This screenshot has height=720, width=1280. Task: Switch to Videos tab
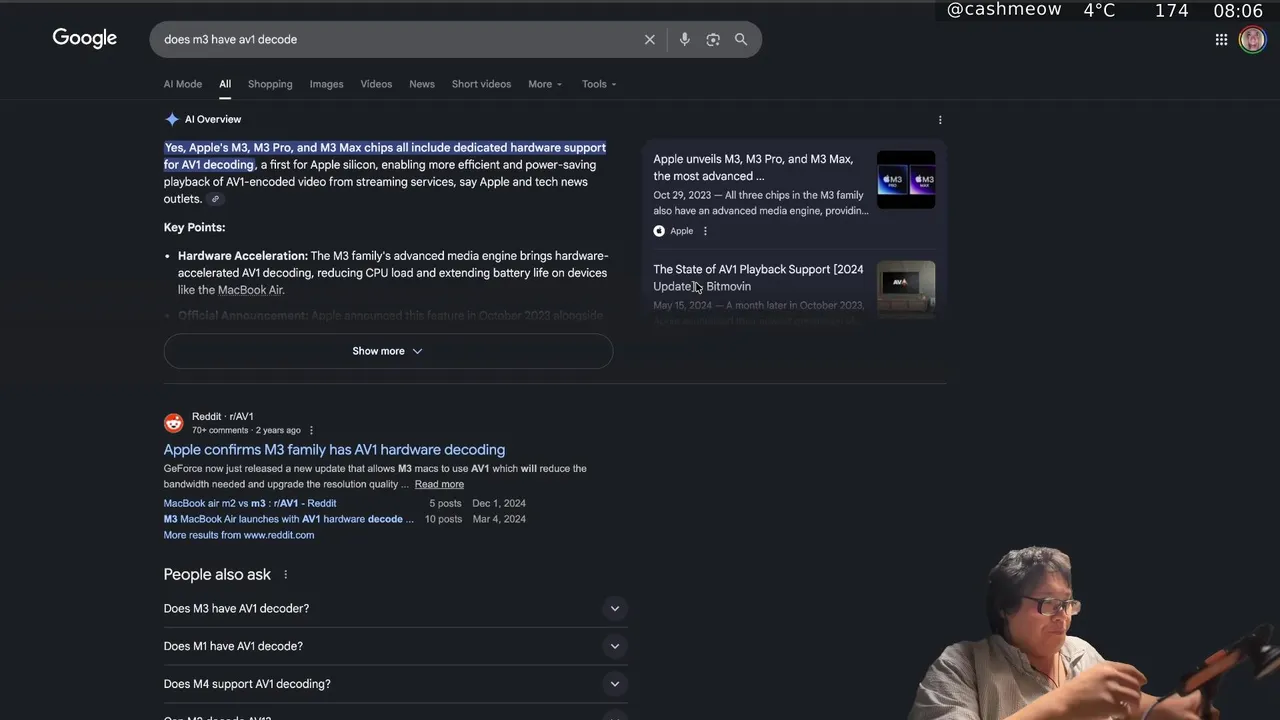376,84
